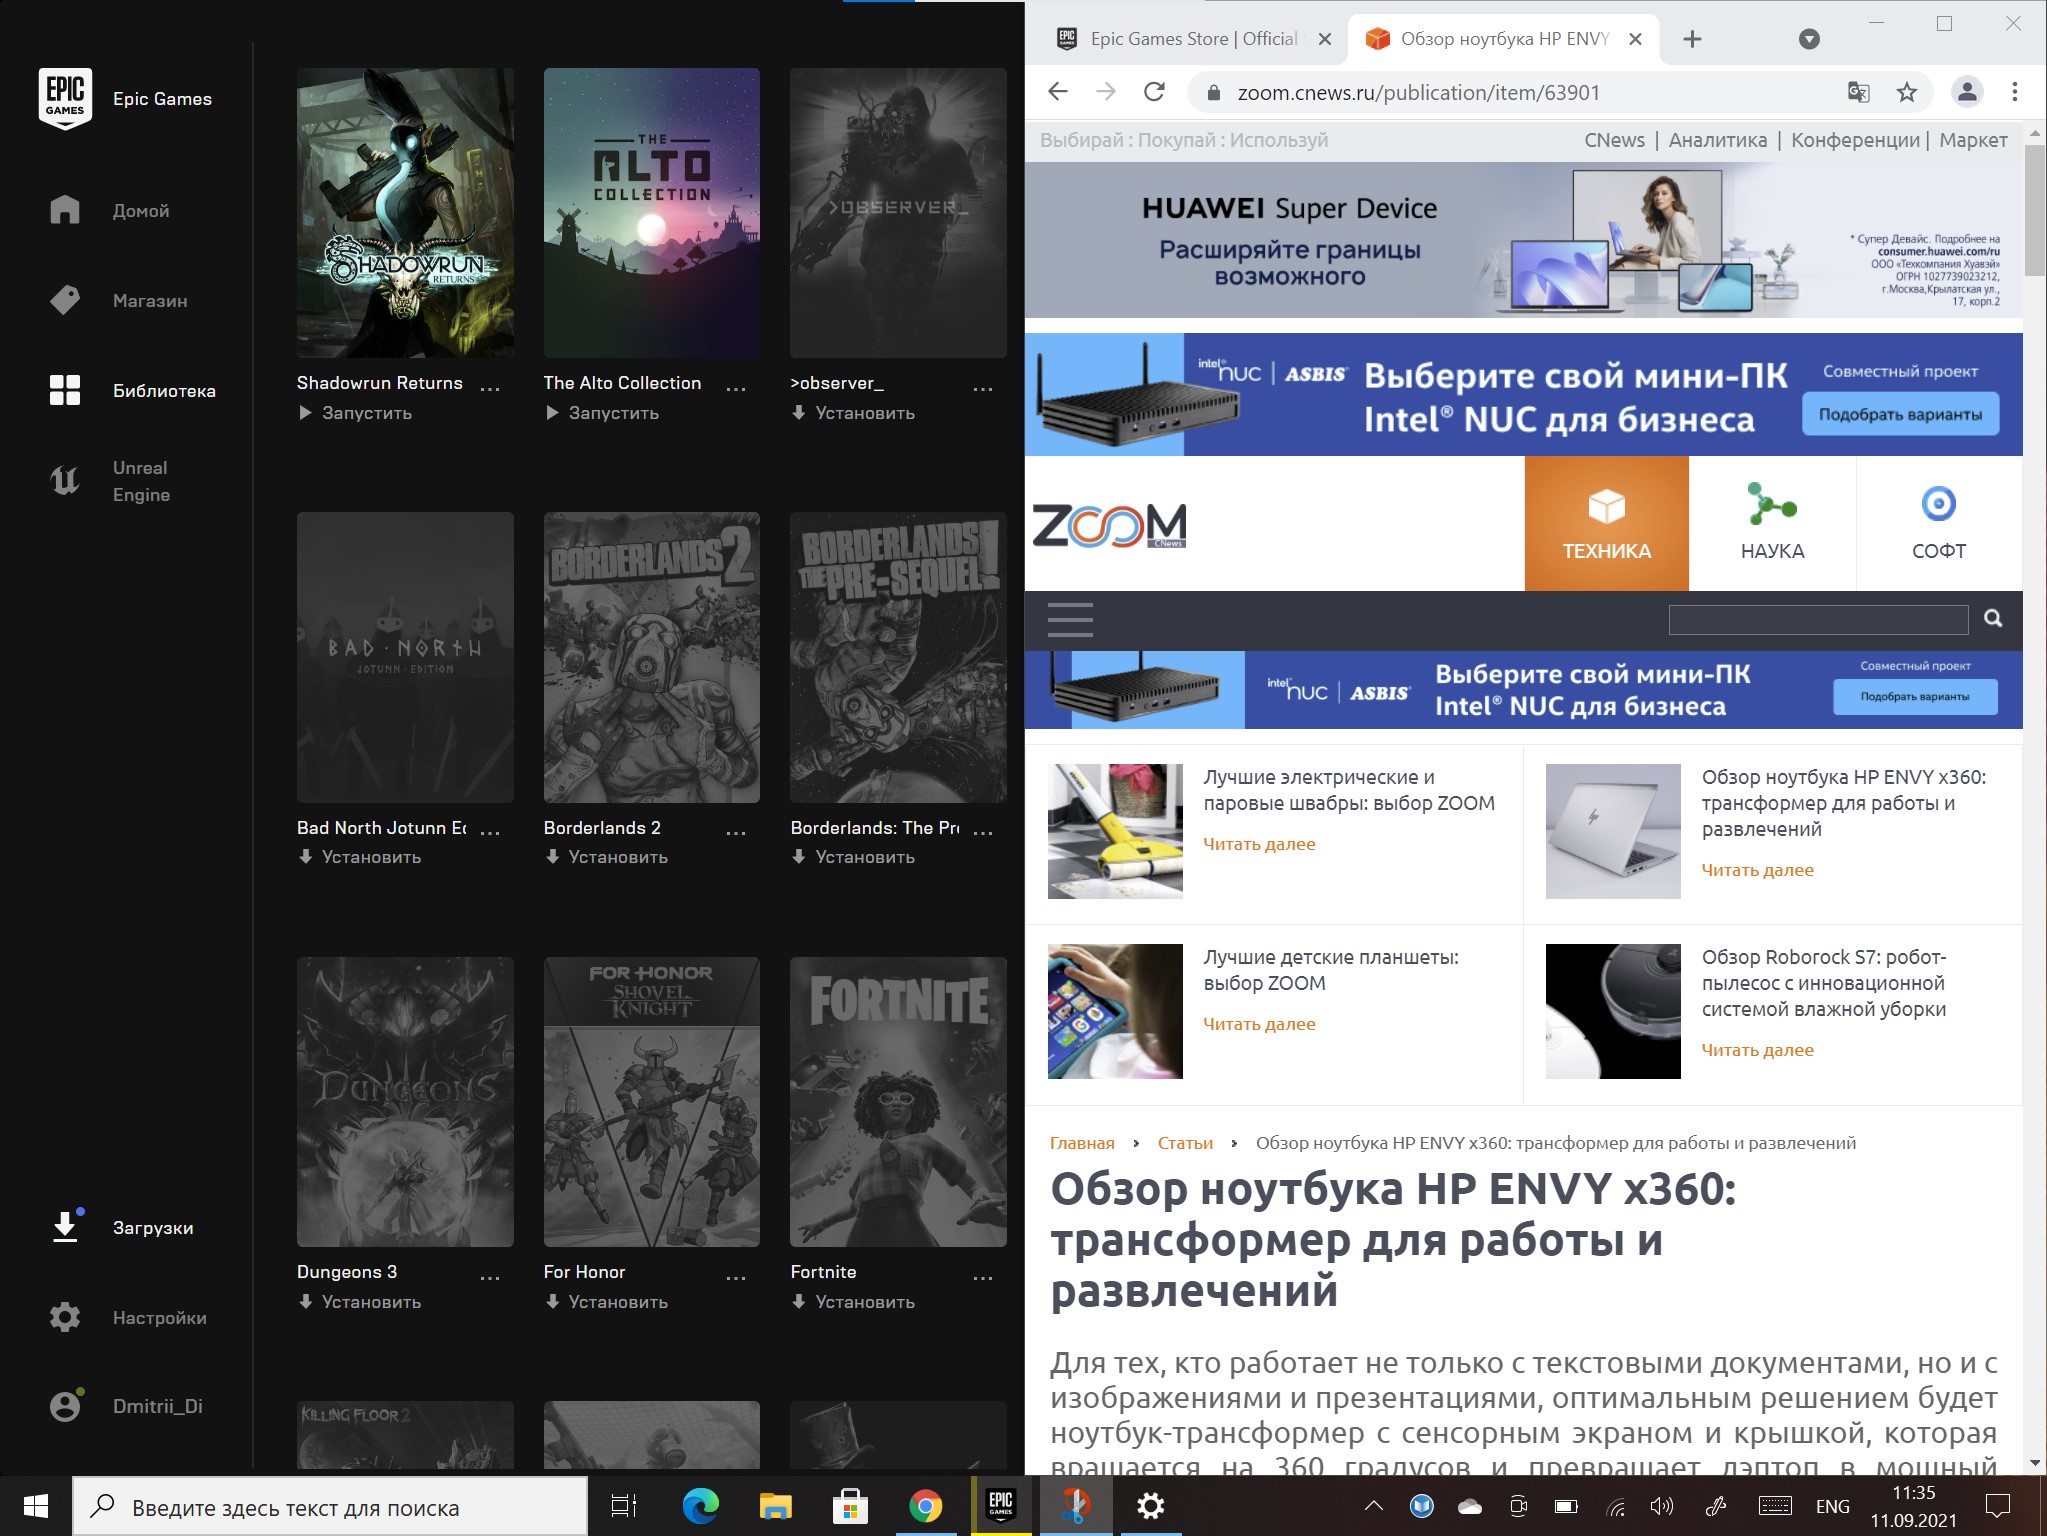The image size is (2047, 1536).
Task: Launch The Alto Collection via Запустить
Action: [602, 413]
